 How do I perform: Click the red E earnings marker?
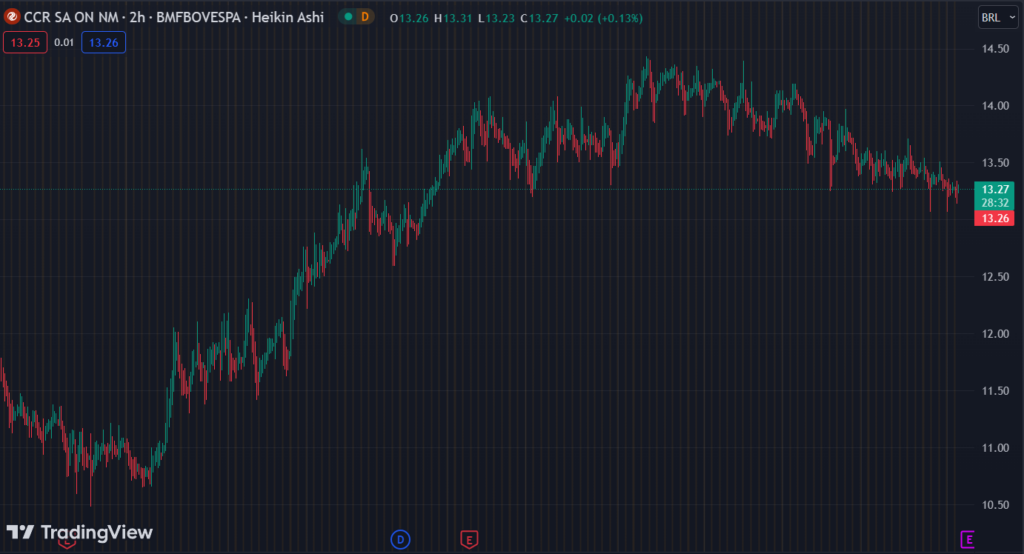pos(469,540)
